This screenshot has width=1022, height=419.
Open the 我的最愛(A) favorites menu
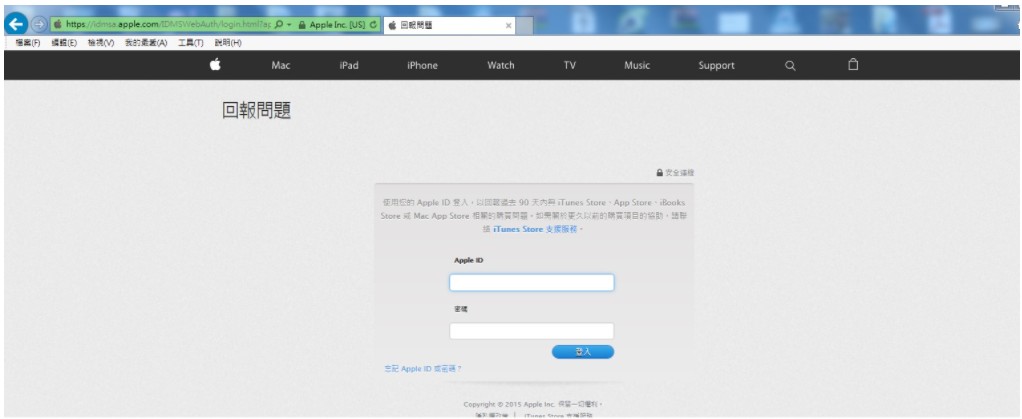pos(146,41)
